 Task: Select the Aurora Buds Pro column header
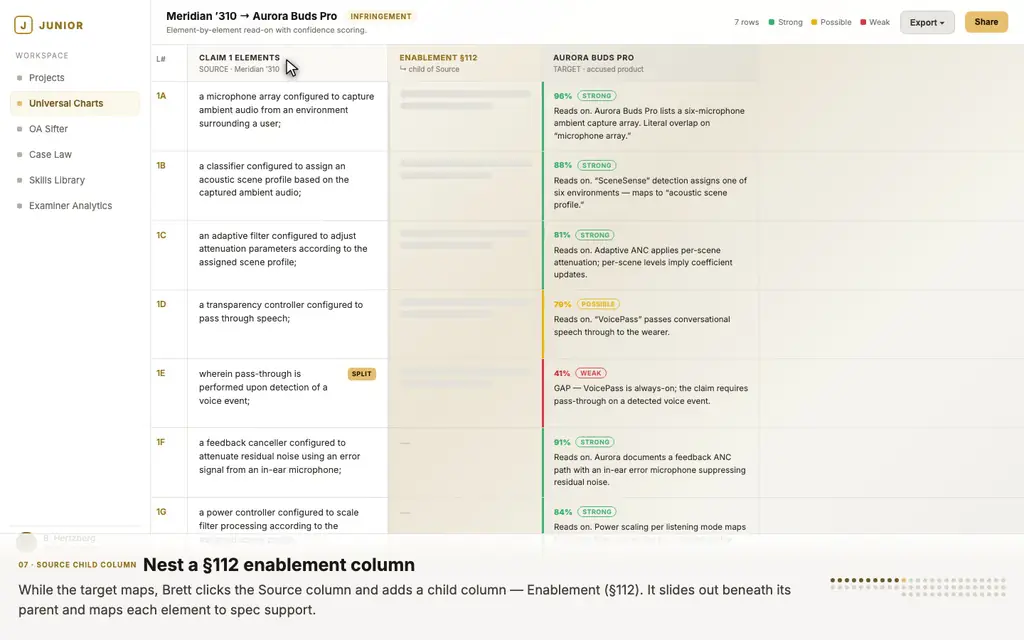pyautogui.click(x=650, y=63)
